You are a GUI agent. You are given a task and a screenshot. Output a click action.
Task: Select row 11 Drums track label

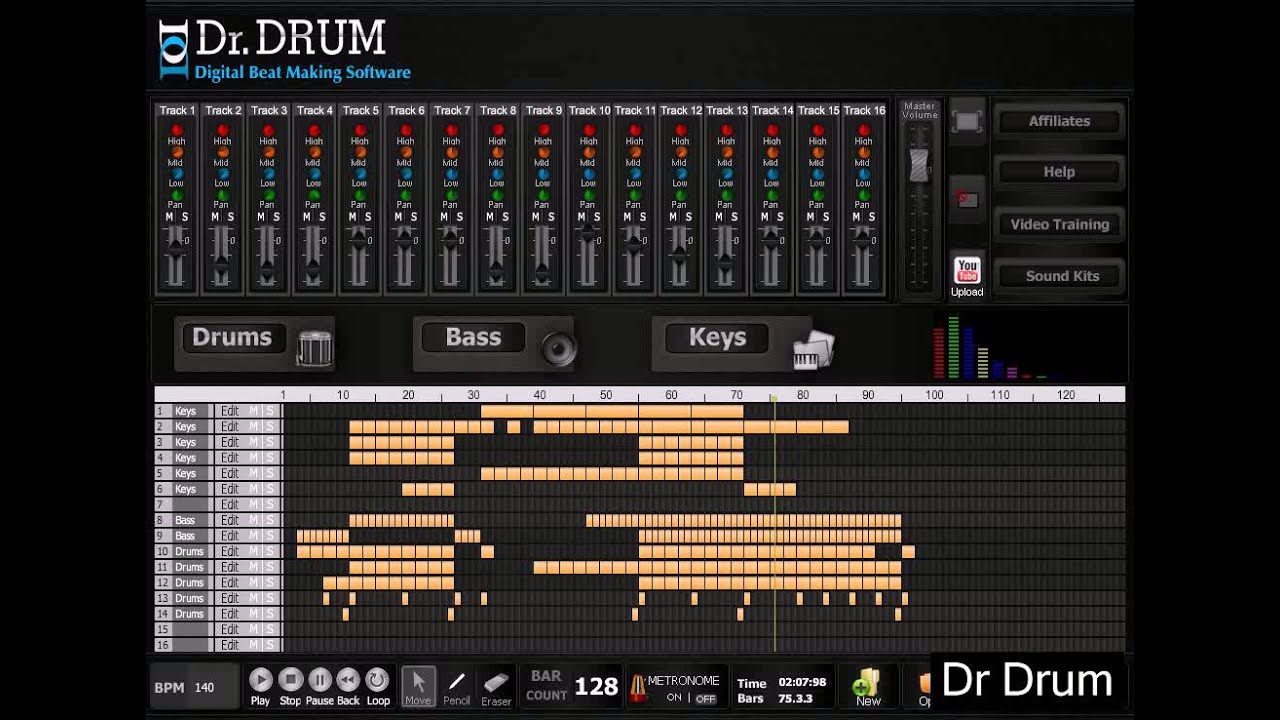coord(189,567)
